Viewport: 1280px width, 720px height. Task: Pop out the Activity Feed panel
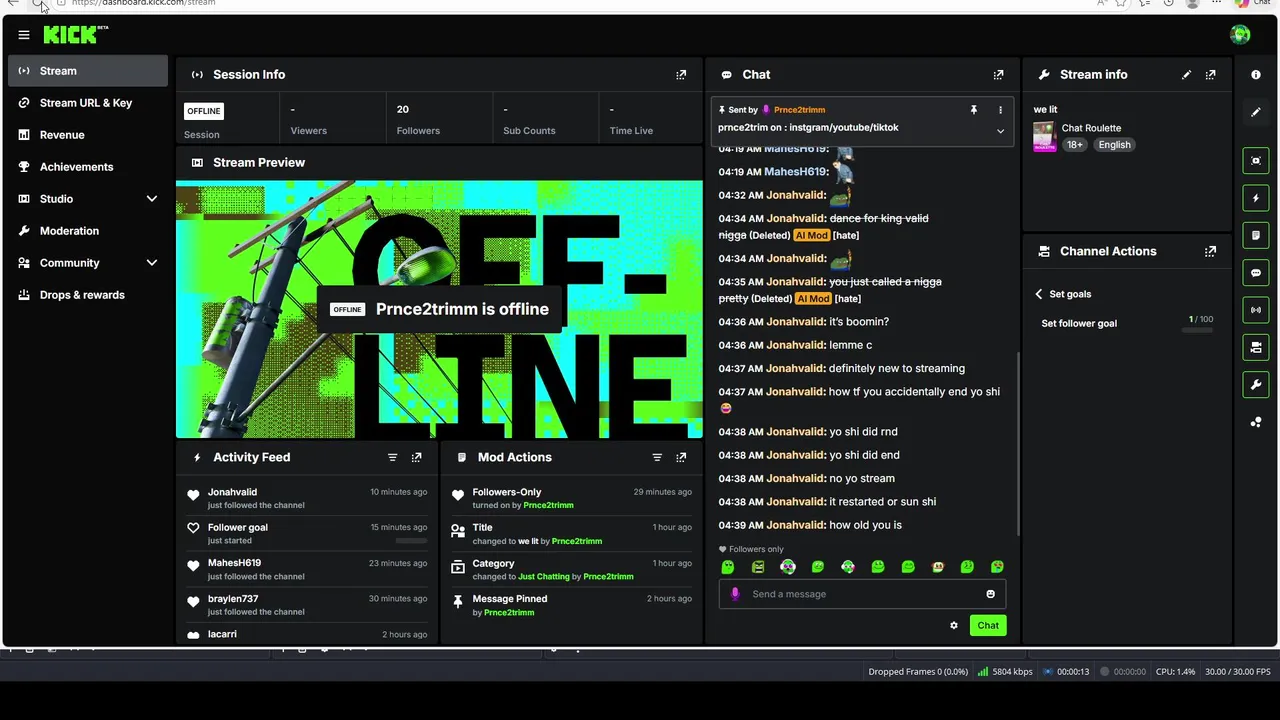tap(416, 457)
